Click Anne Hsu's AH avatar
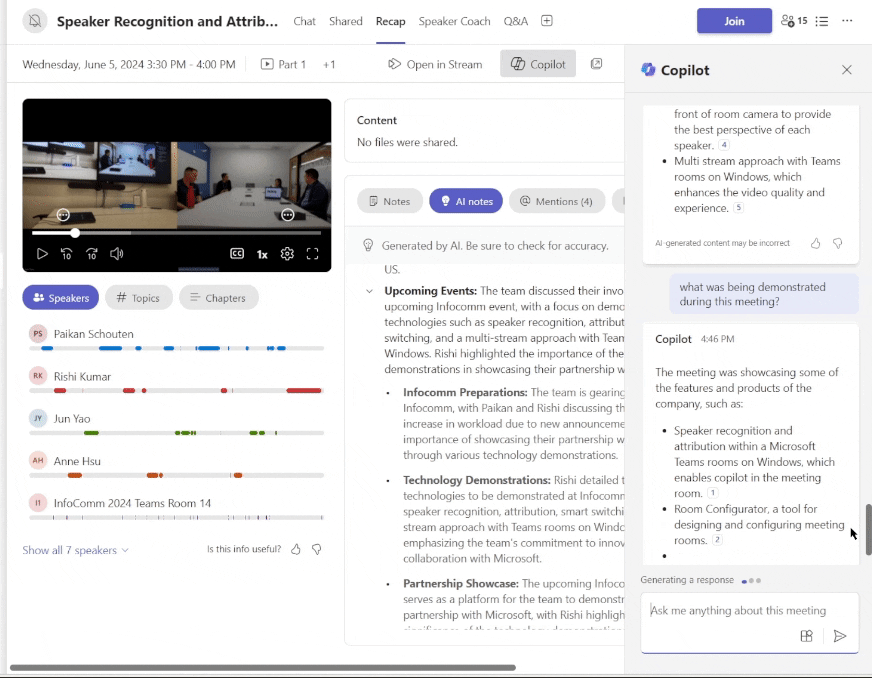The image size is (872, 678). click(38, 461)
